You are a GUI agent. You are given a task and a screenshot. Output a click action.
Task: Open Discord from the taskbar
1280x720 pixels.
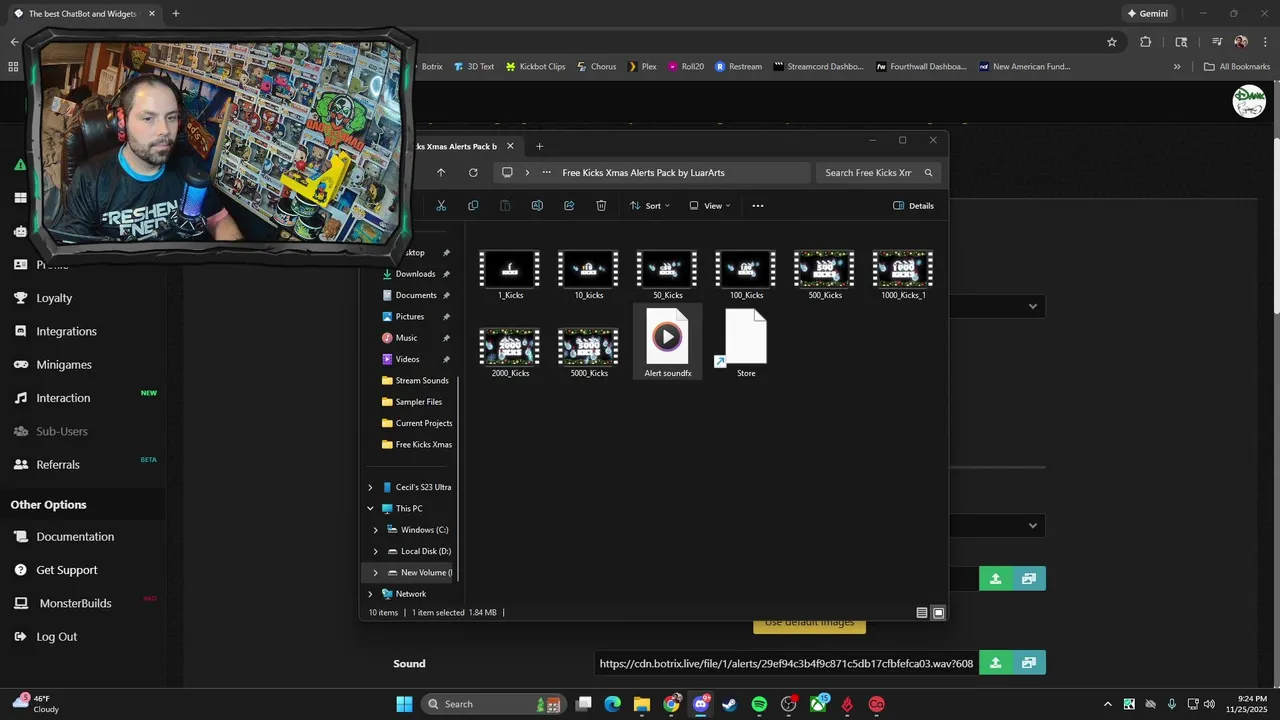click(700, 704)
